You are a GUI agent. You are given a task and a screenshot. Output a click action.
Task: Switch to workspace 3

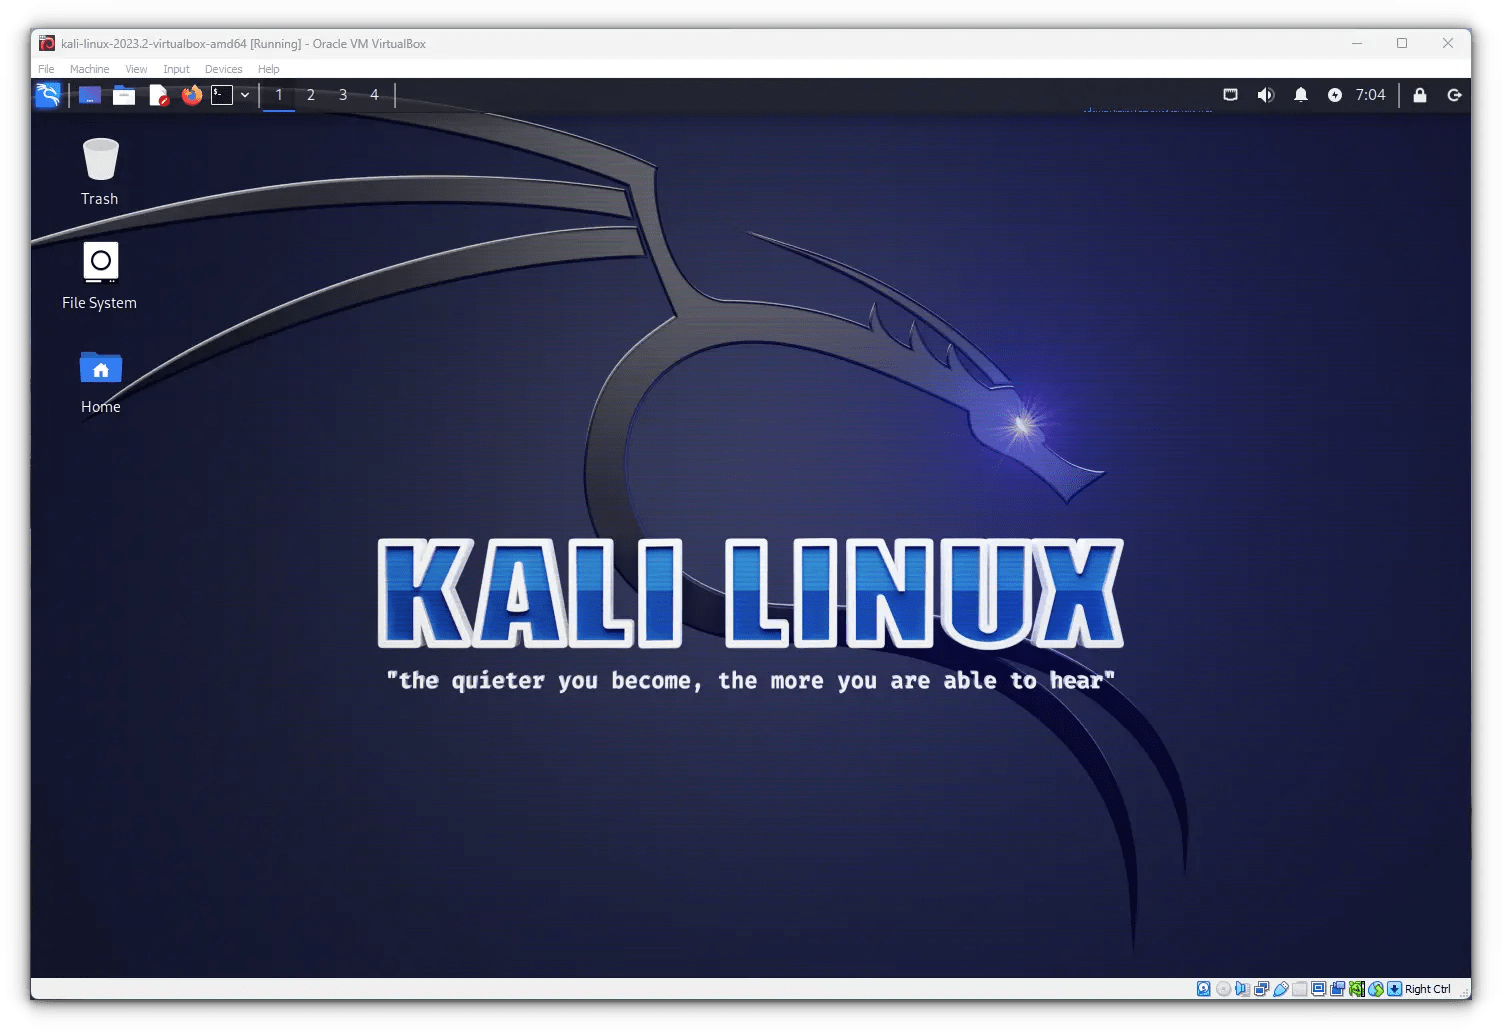point(343,95)
